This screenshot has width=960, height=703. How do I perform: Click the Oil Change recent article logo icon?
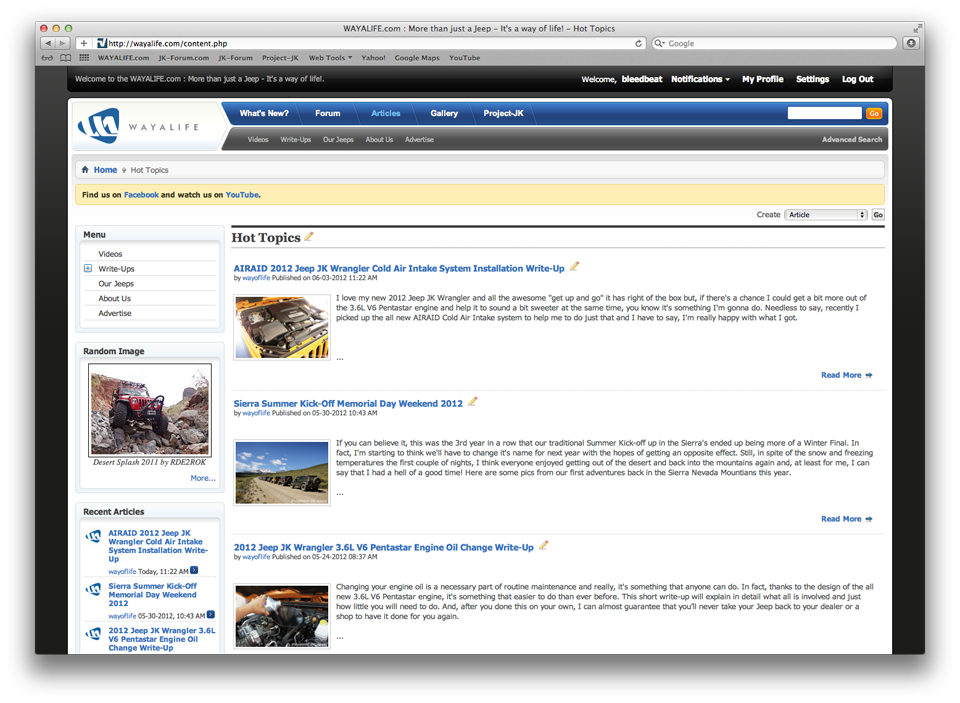point(94,634)
